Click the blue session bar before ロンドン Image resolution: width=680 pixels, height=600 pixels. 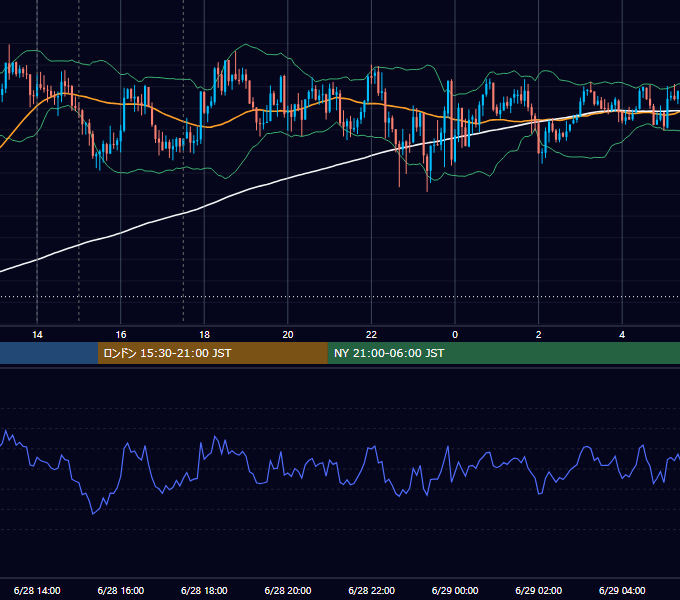pos(49,353)
